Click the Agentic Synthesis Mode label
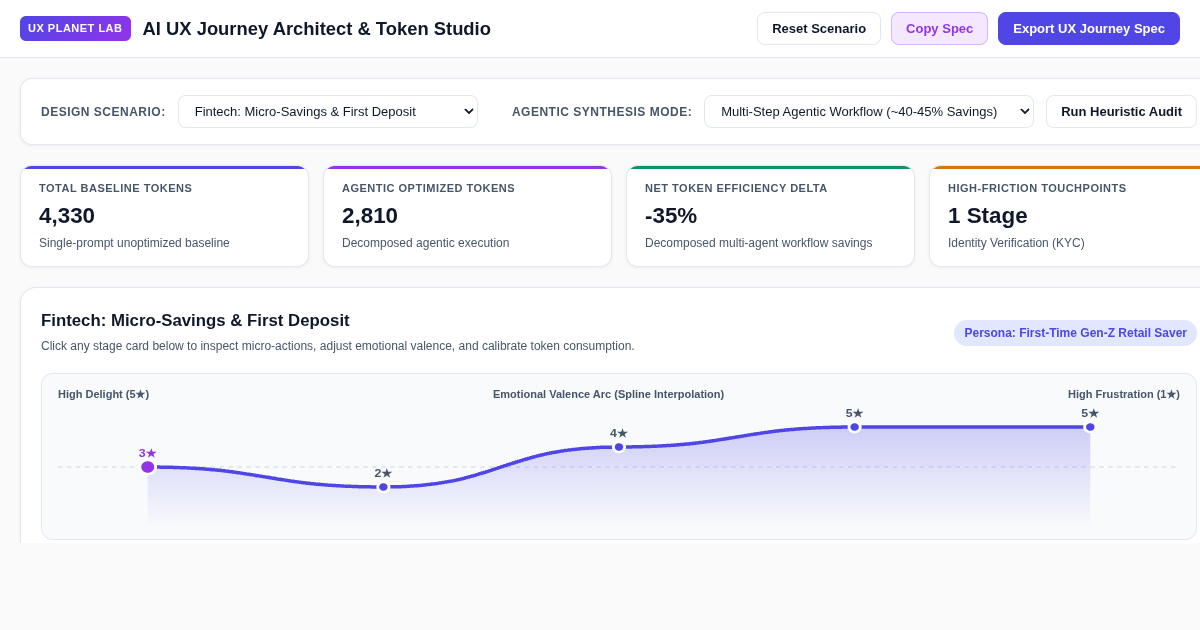 point(602,112)
